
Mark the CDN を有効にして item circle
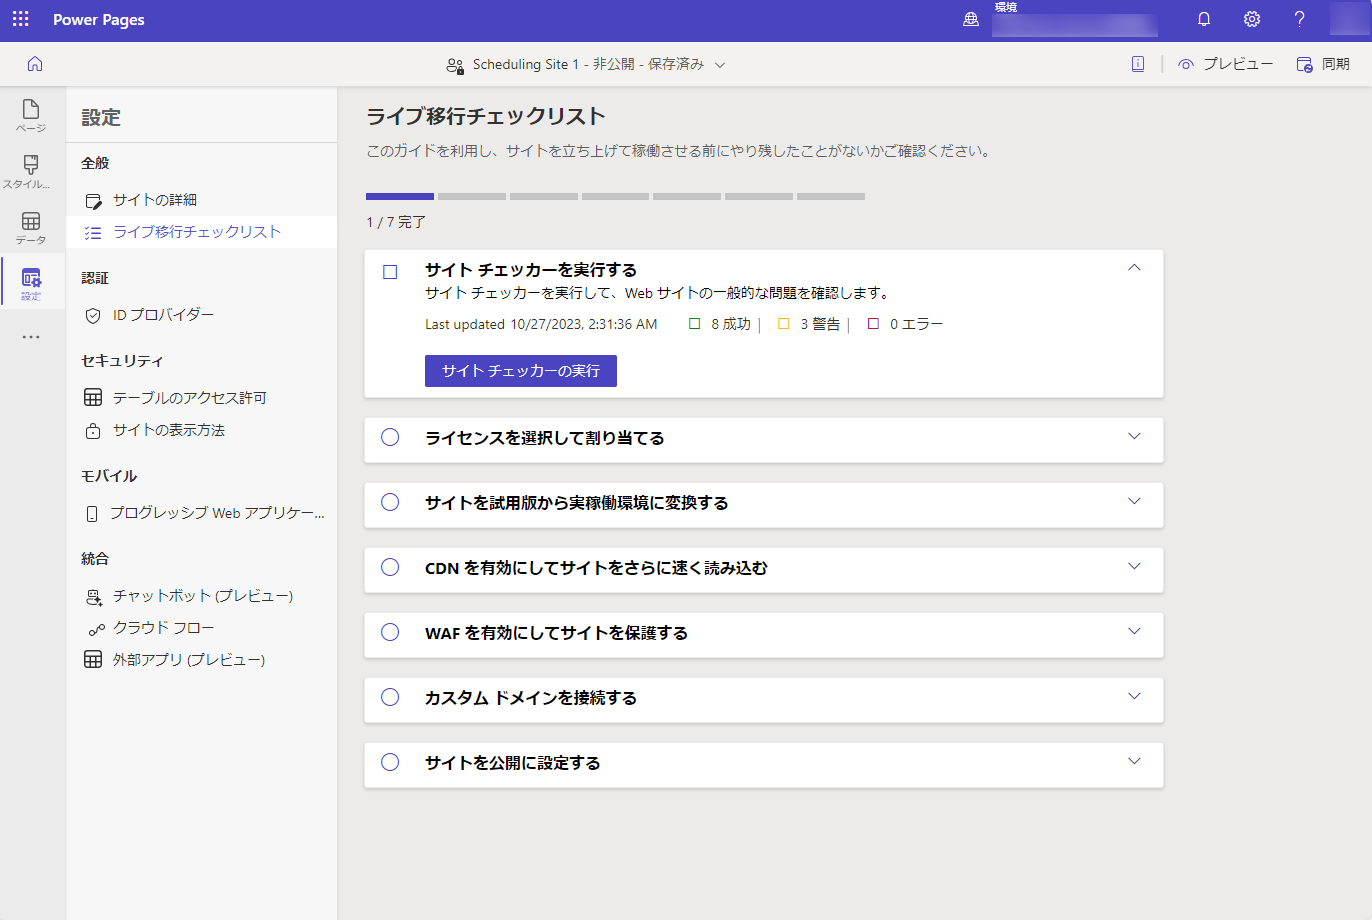390,567
